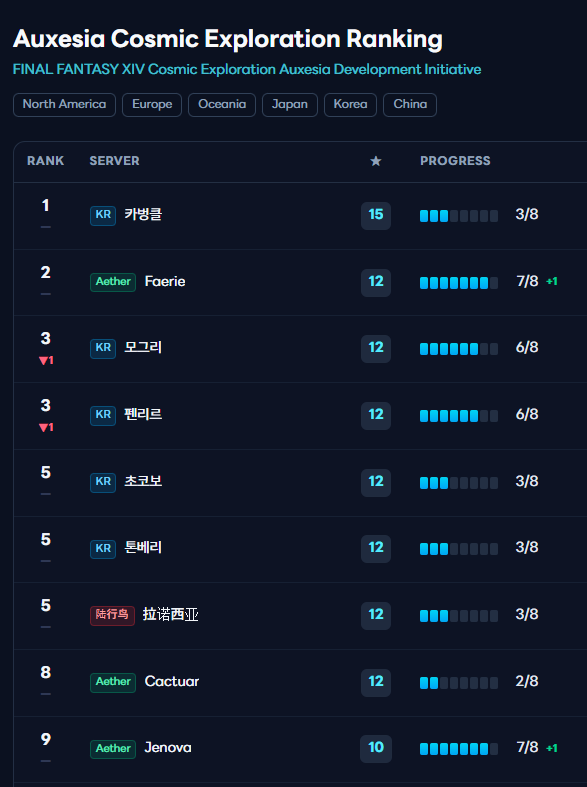Toggle the Oceania region filter
The height and width of the screenshot is (787, 587).
222,104
